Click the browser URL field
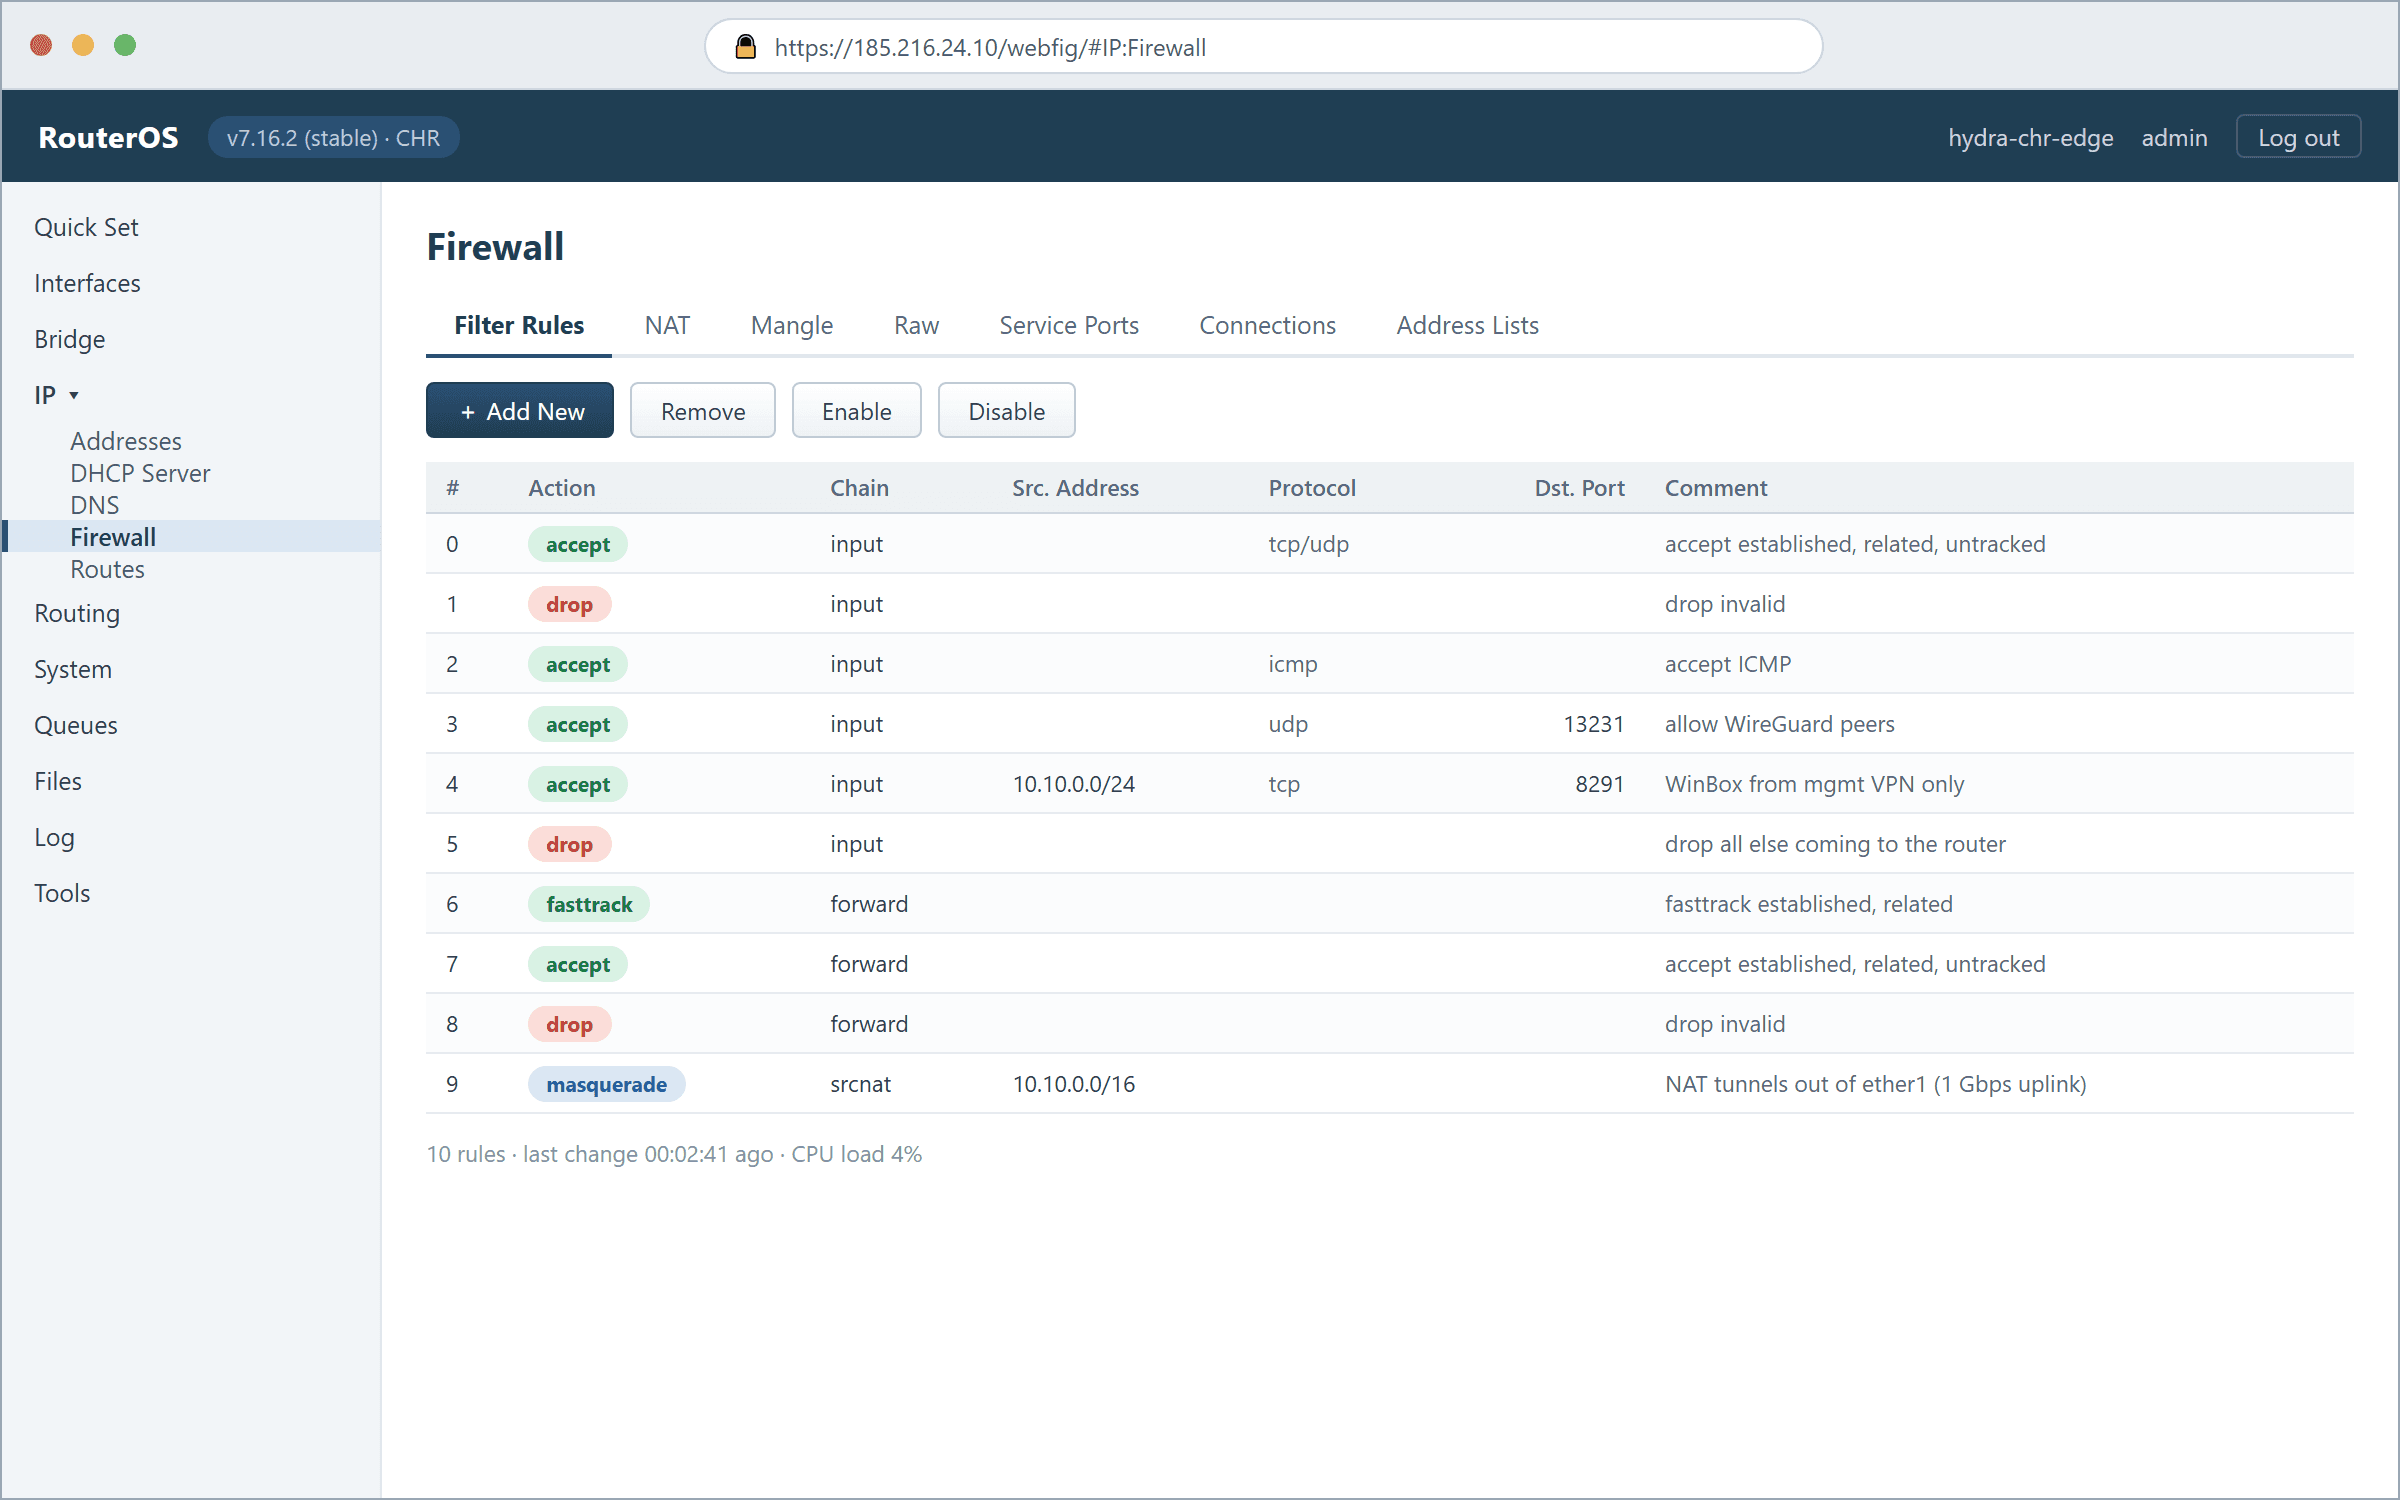The height and width of the screenshot is (1500, 2400). [x=1264, y=47]
